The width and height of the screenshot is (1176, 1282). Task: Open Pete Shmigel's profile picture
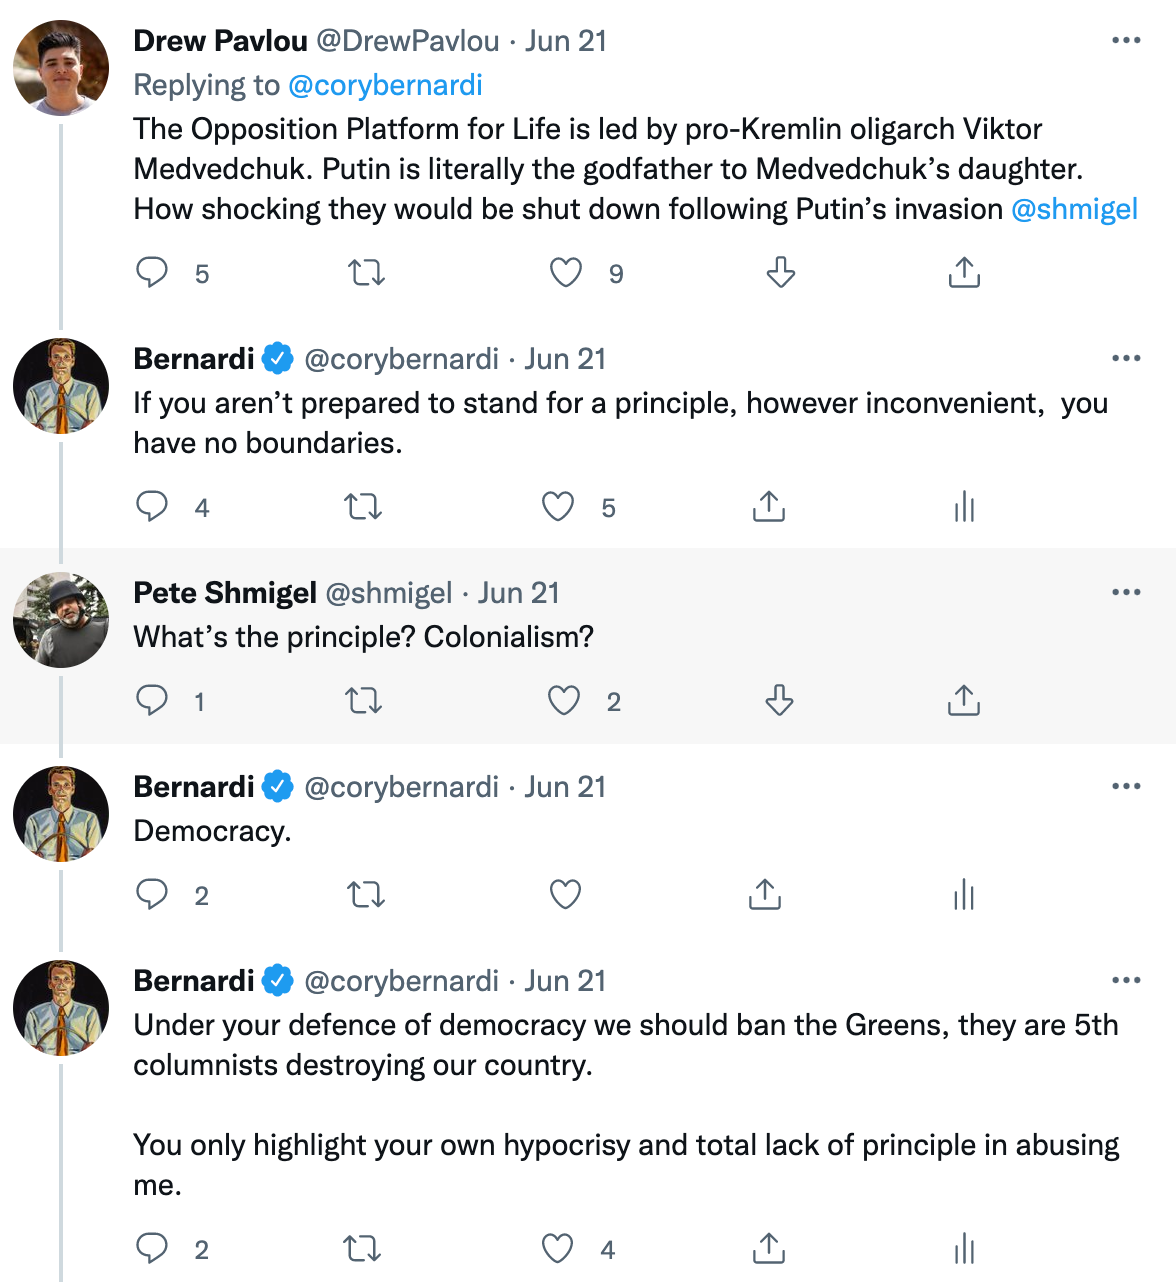click(61, 620)
